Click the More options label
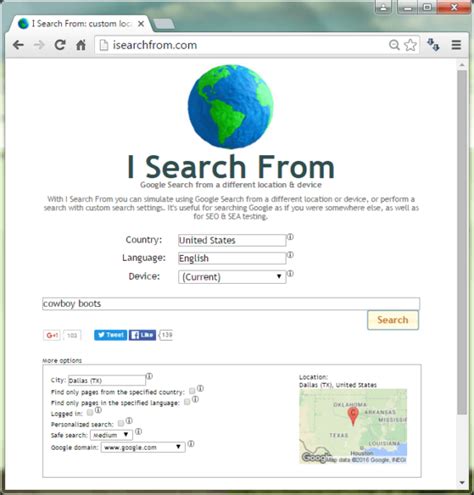474x495 pixels. tap(62, 360)
